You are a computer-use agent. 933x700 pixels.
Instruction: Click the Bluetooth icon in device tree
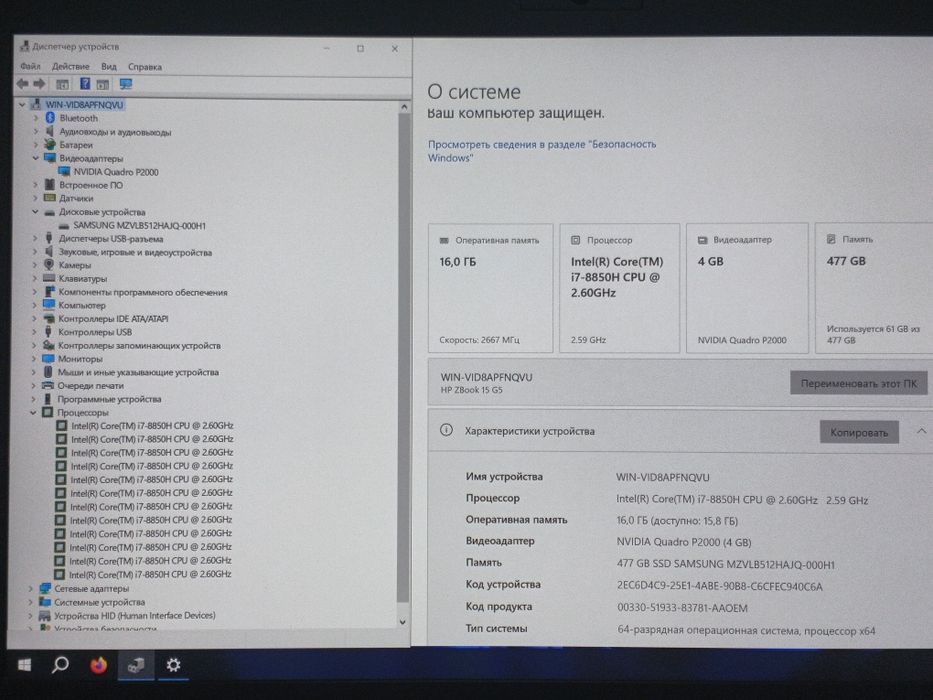click(50, 118)
